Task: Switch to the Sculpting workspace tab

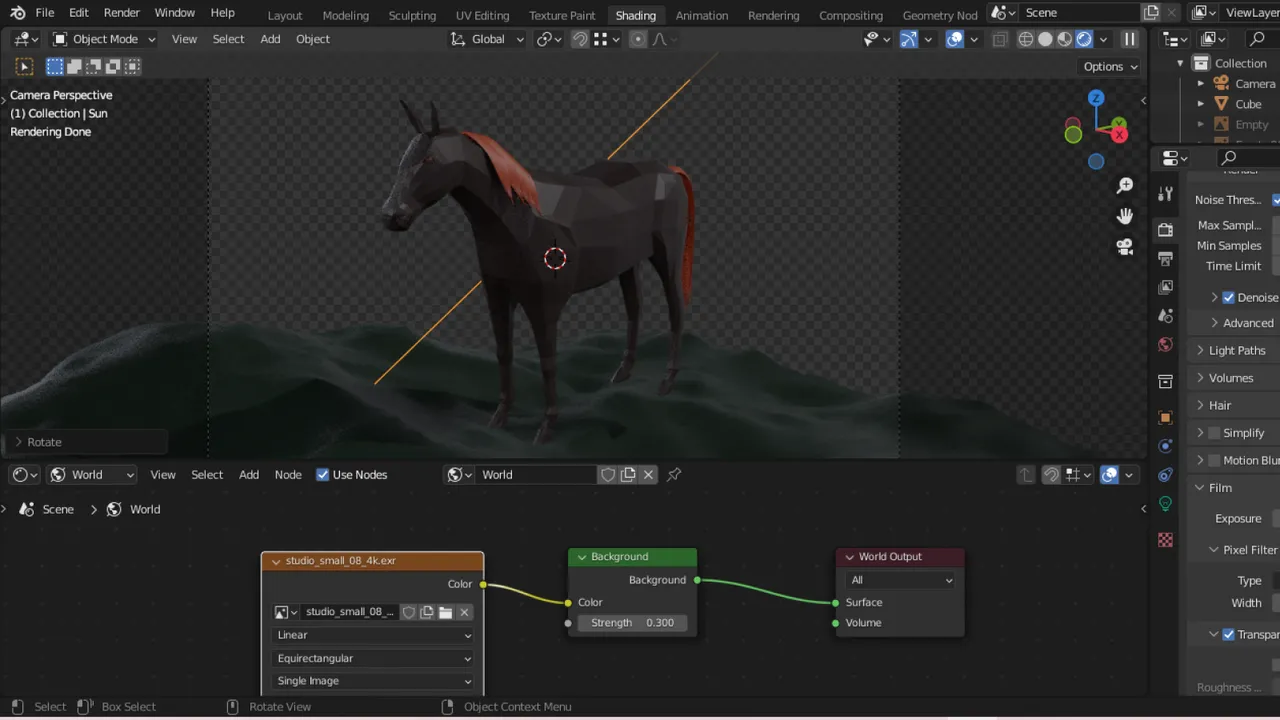Action: pos(412,15)
